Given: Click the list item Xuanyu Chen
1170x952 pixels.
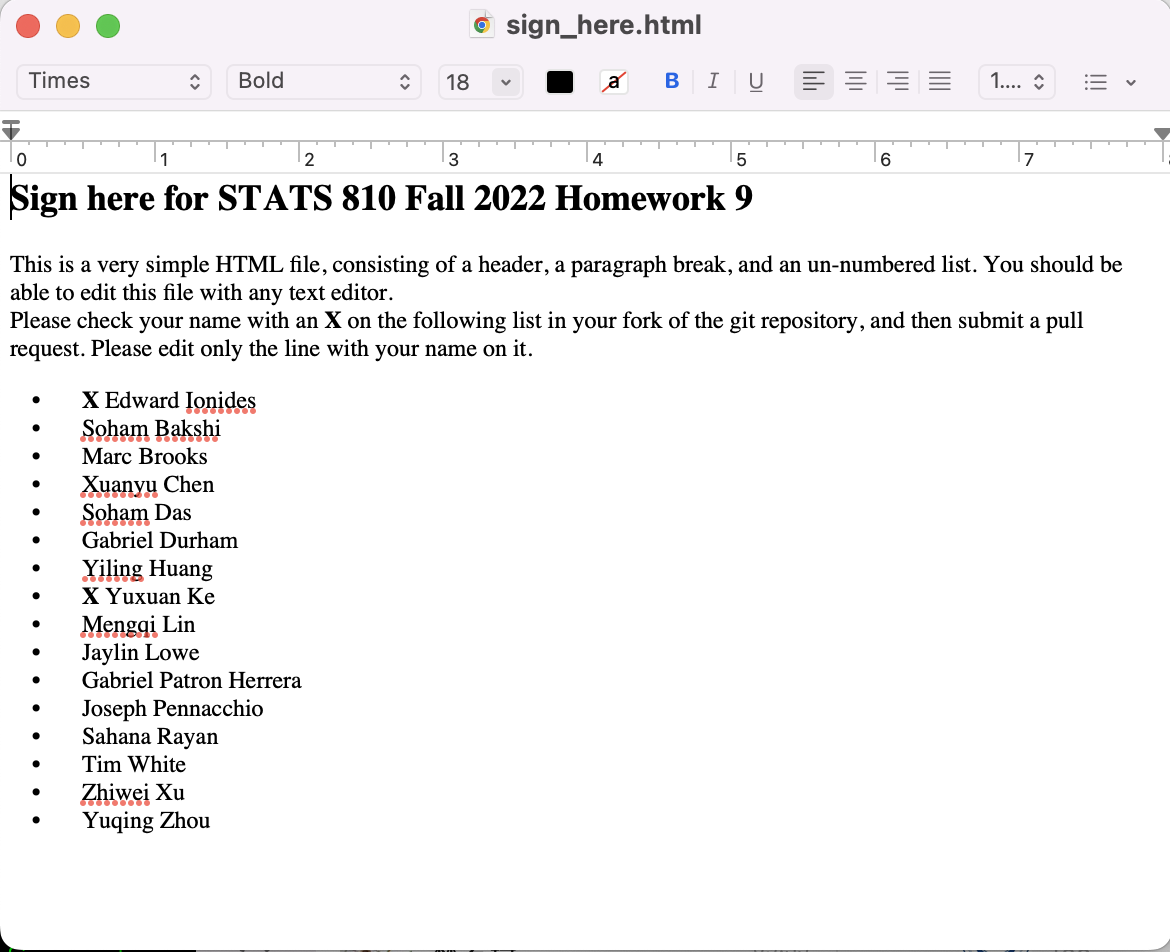Looking at the screenshot, I should pos(148,484).
